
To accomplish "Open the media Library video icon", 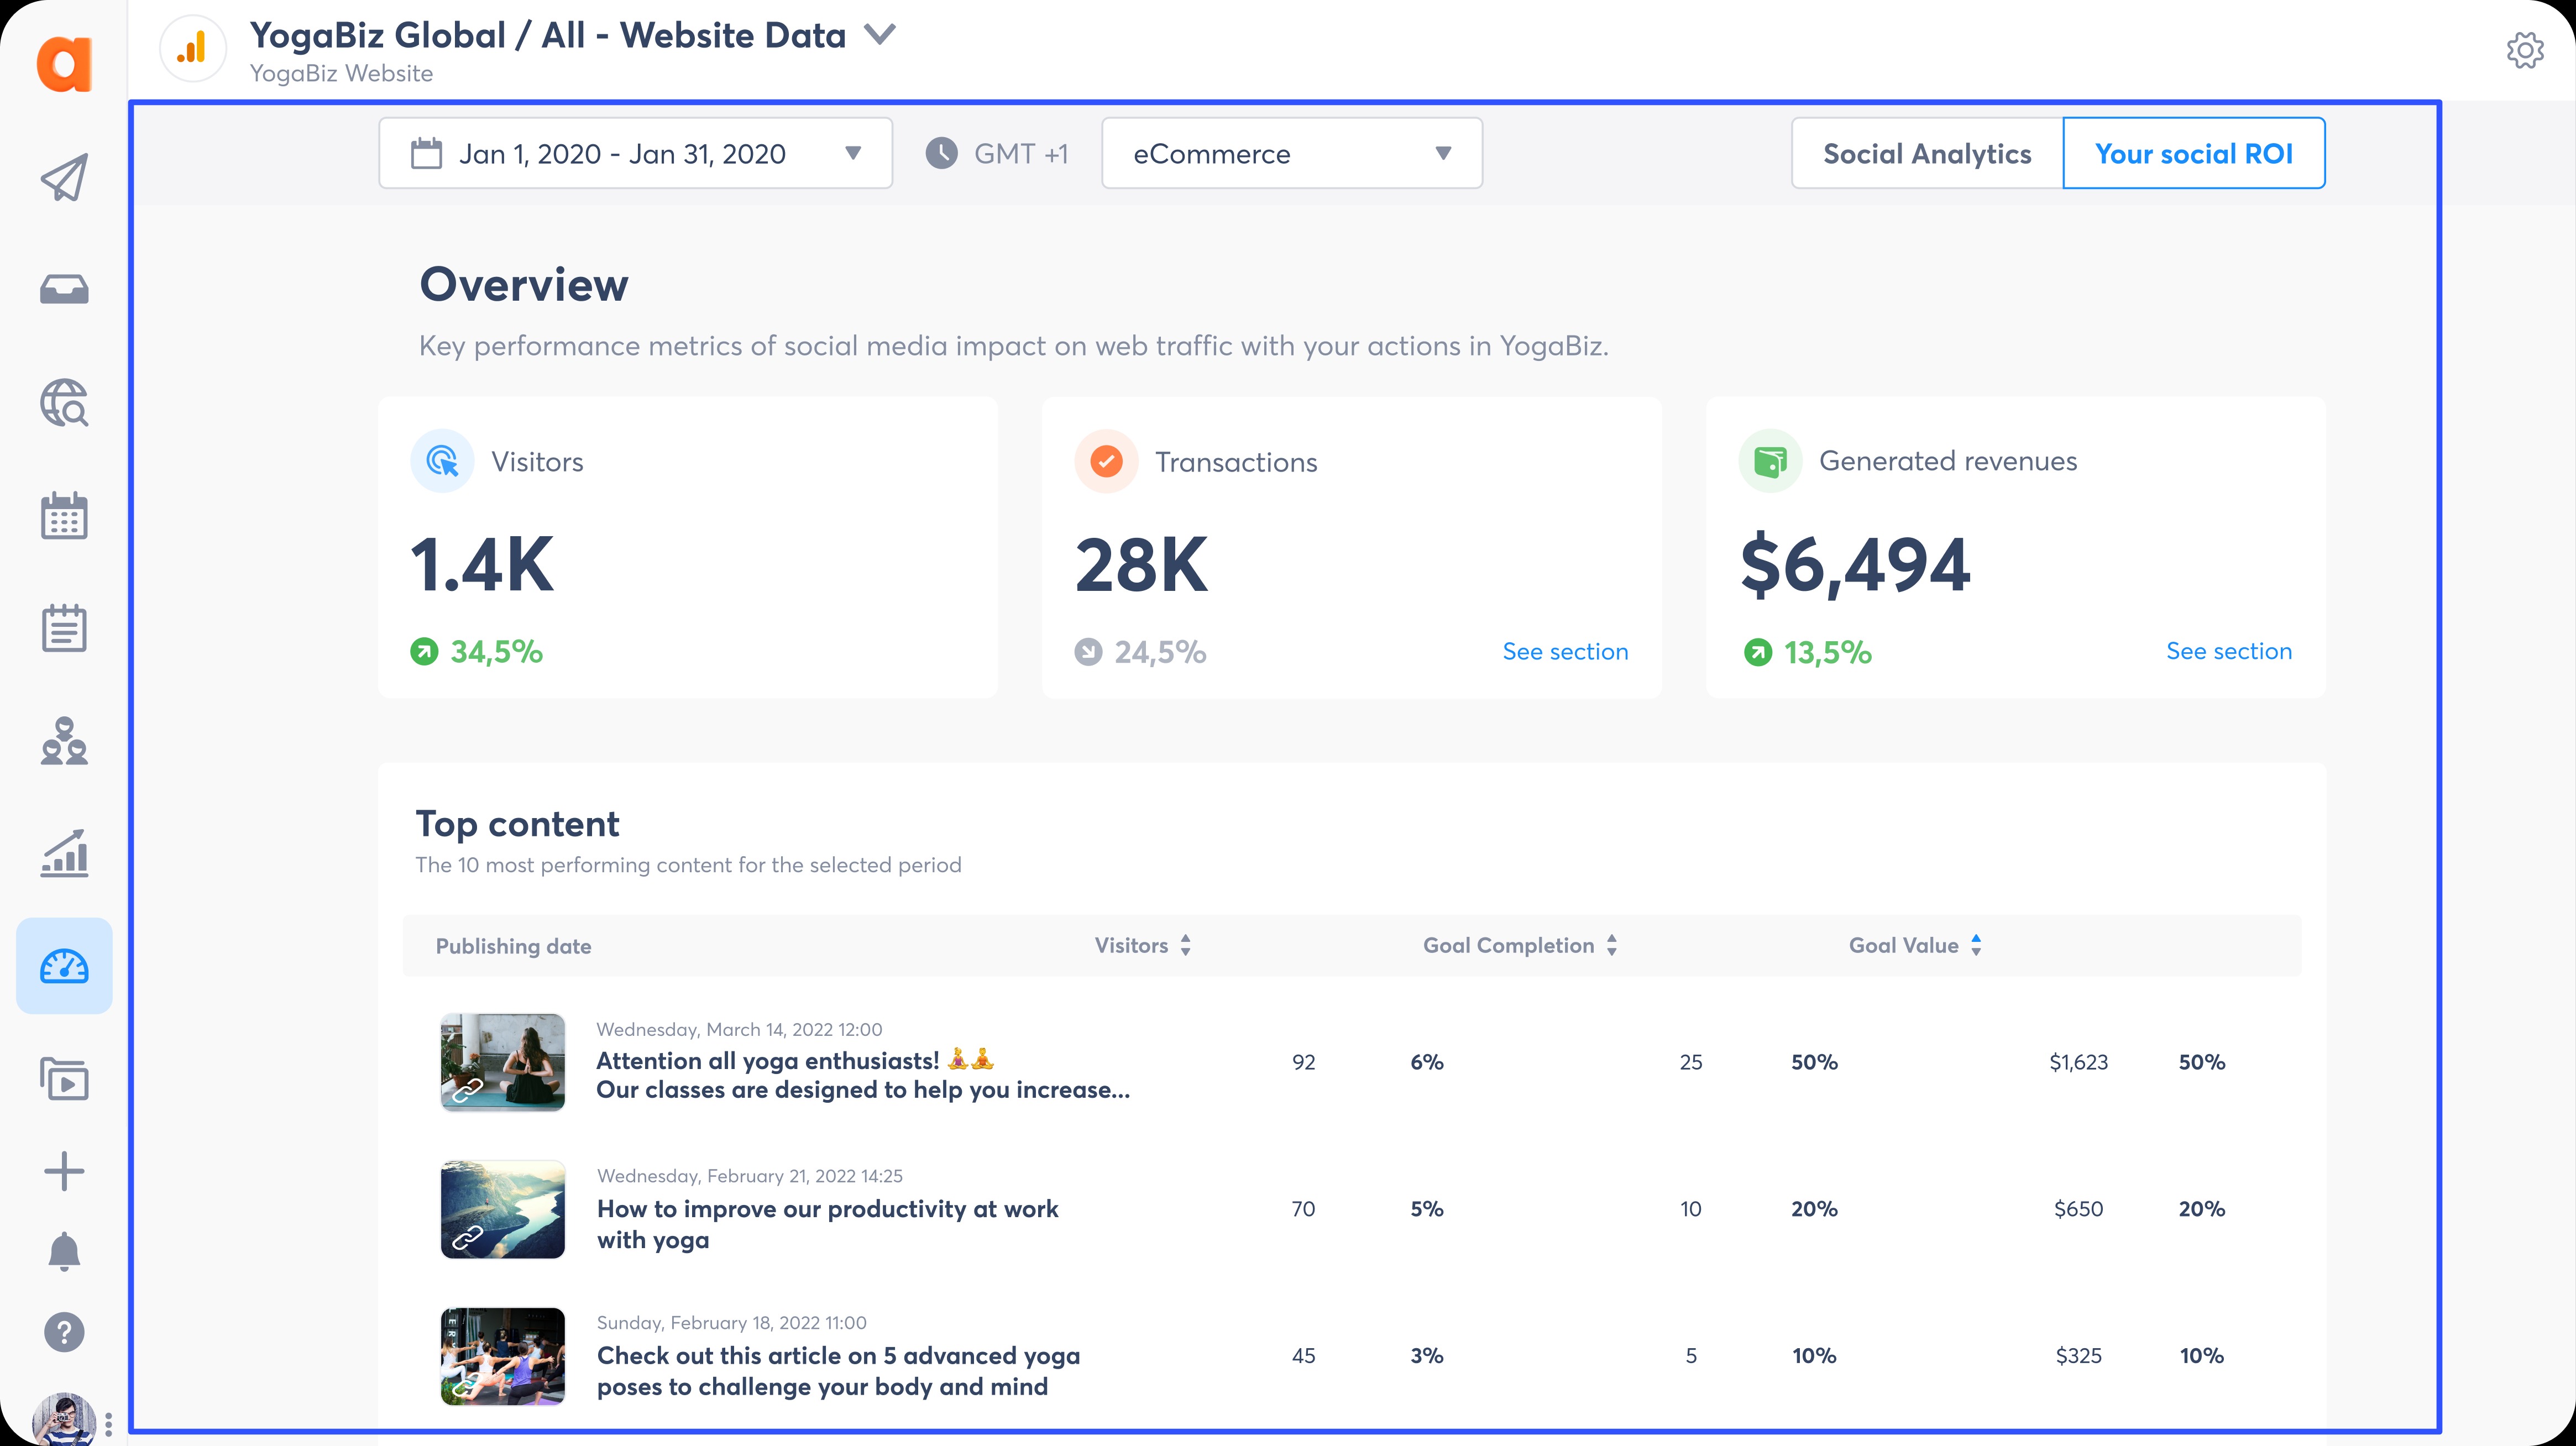I will (64, 1080).
